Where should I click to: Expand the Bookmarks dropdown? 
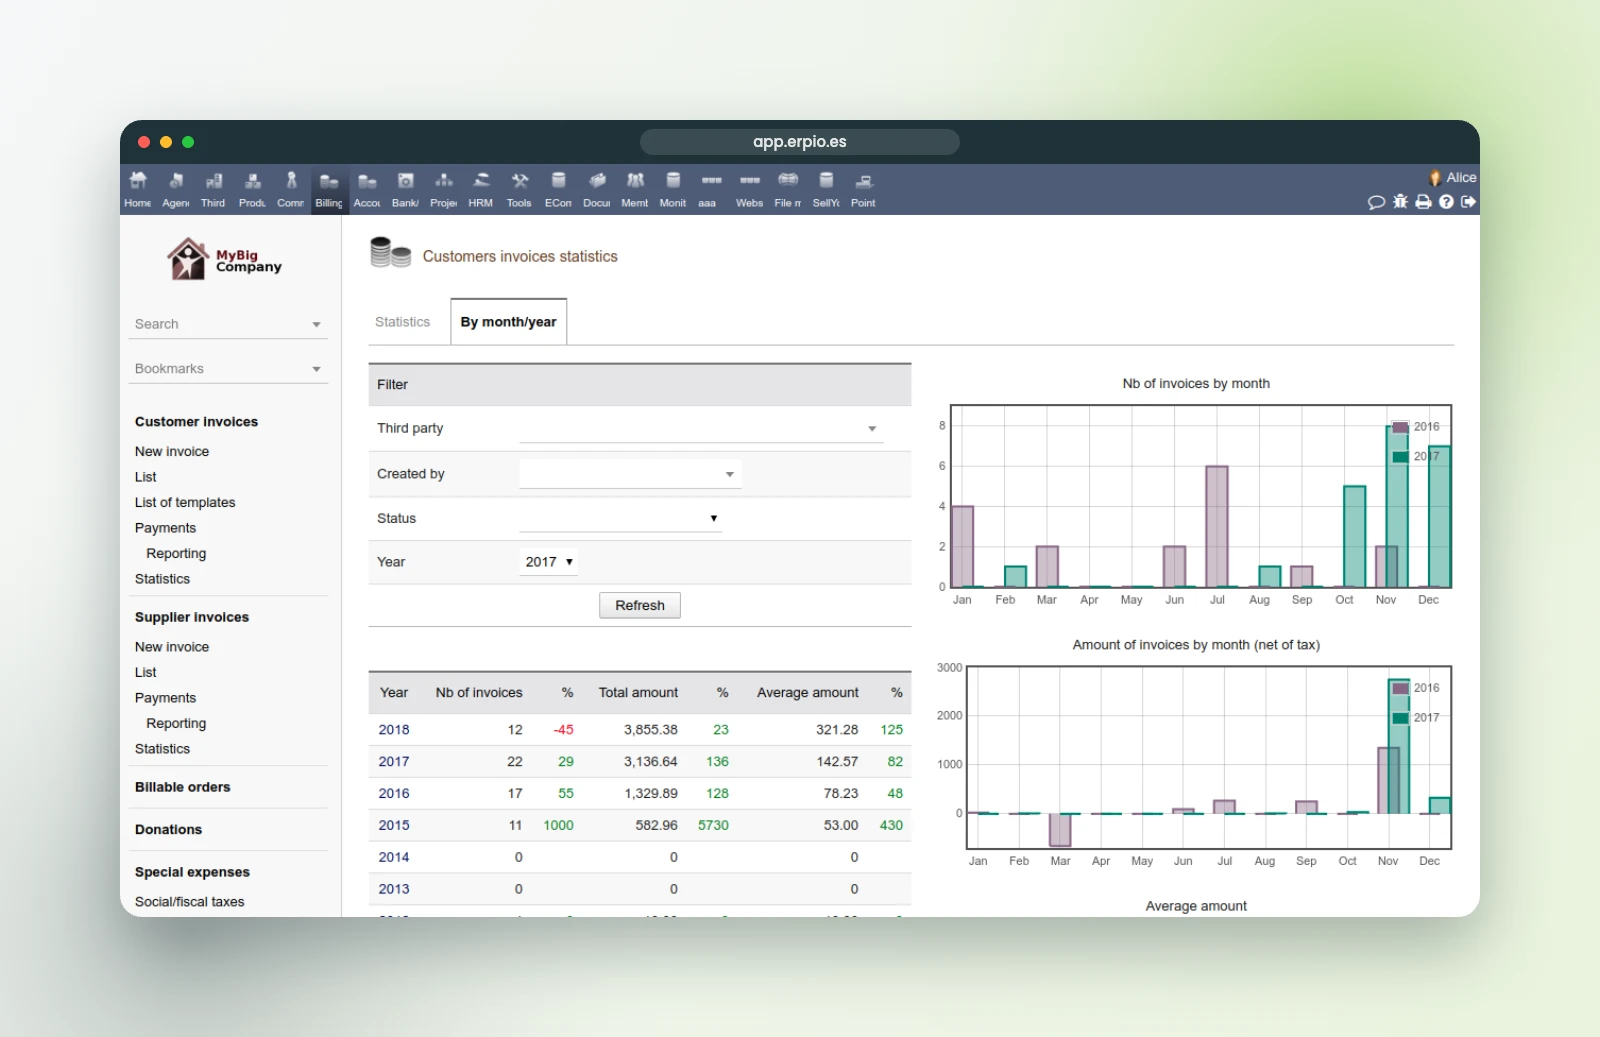pos(228,369)
